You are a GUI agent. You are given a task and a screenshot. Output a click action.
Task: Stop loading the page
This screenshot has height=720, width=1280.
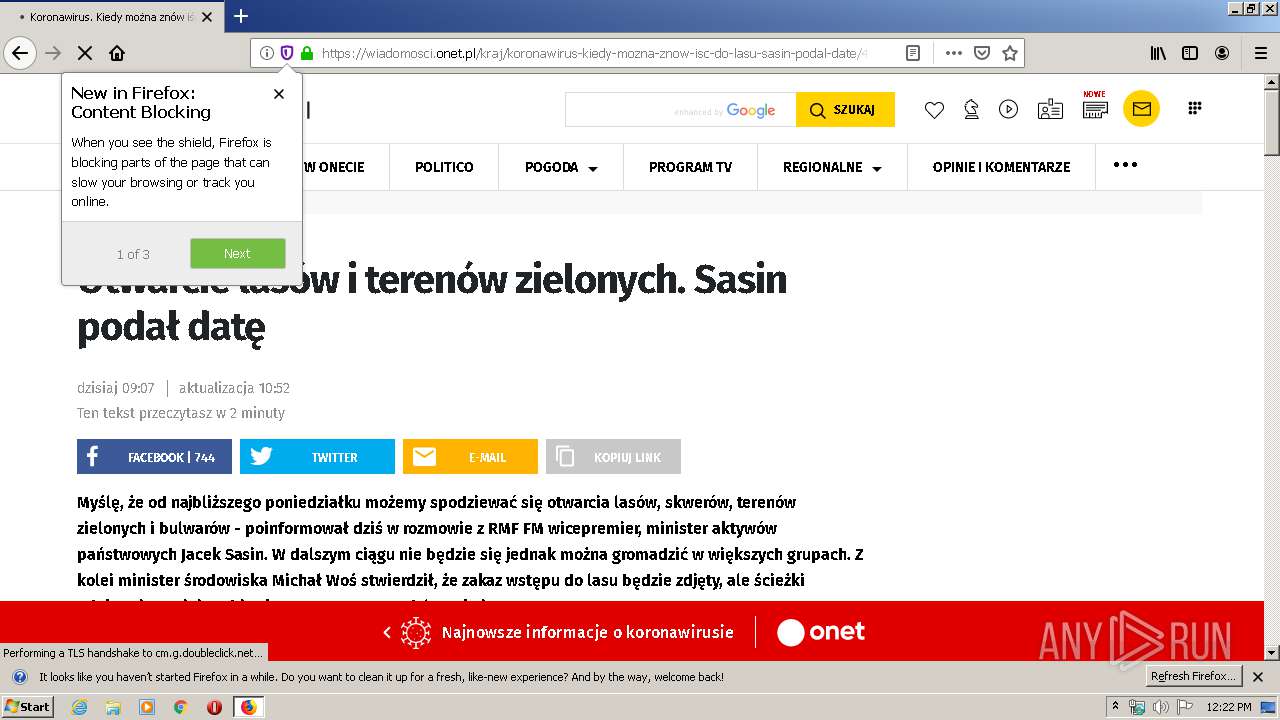(x=85, y=53)
